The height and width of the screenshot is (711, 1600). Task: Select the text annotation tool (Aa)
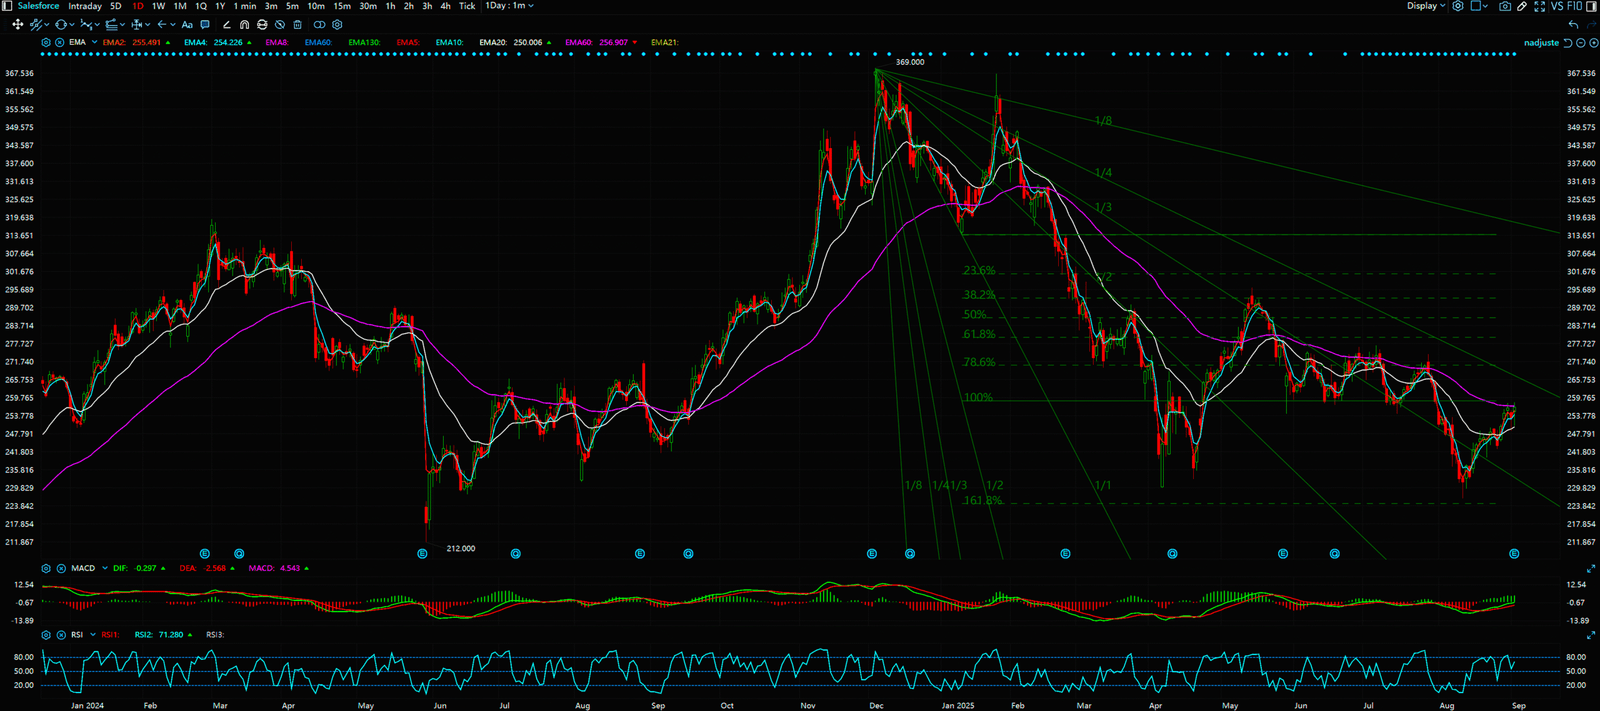click(187, 25)
